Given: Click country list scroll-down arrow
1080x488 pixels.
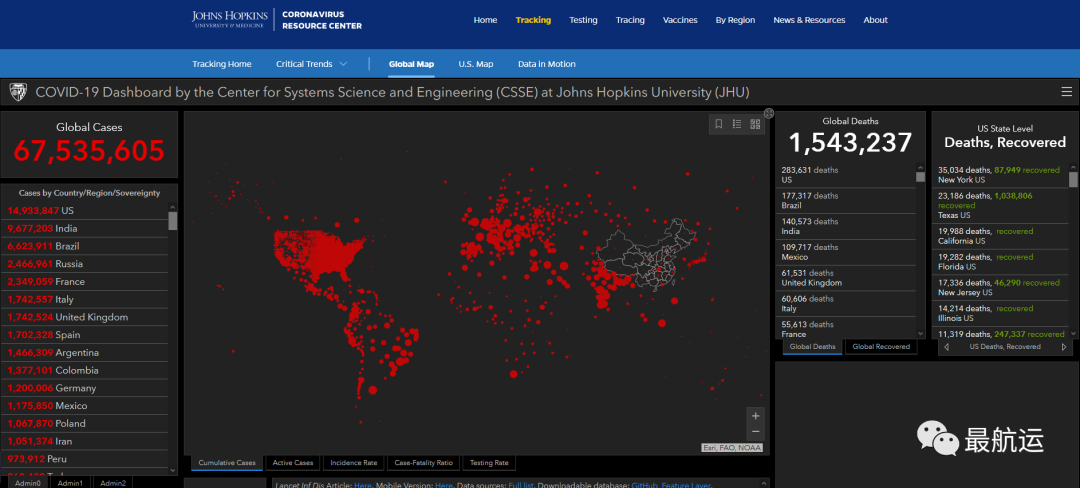Looking at the screenshot, I should coord(173,470).
